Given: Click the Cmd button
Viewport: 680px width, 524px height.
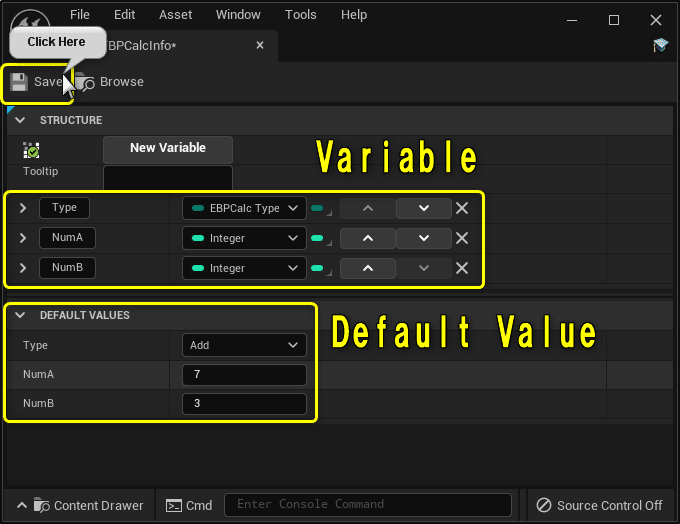Looking at the screenshot, I should coord(189,506).
